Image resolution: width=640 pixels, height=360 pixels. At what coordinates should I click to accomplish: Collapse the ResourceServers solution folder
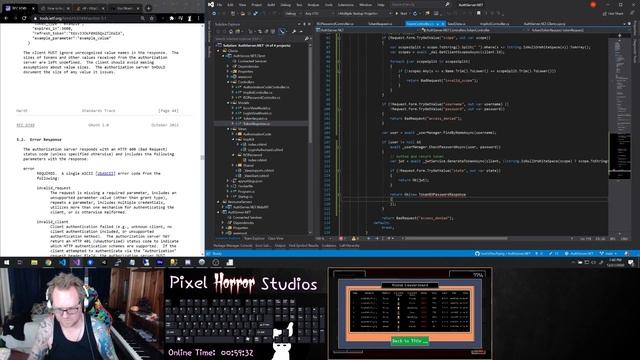(218, 202)
